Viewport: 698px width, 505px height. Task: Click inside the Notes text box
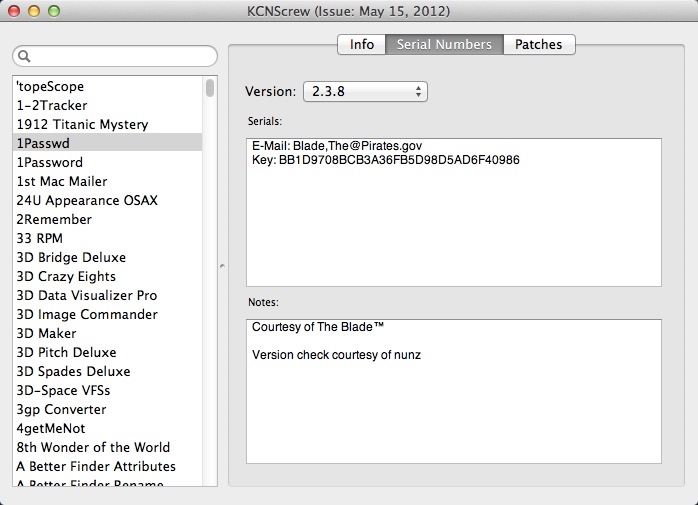(x=454, y=391)
